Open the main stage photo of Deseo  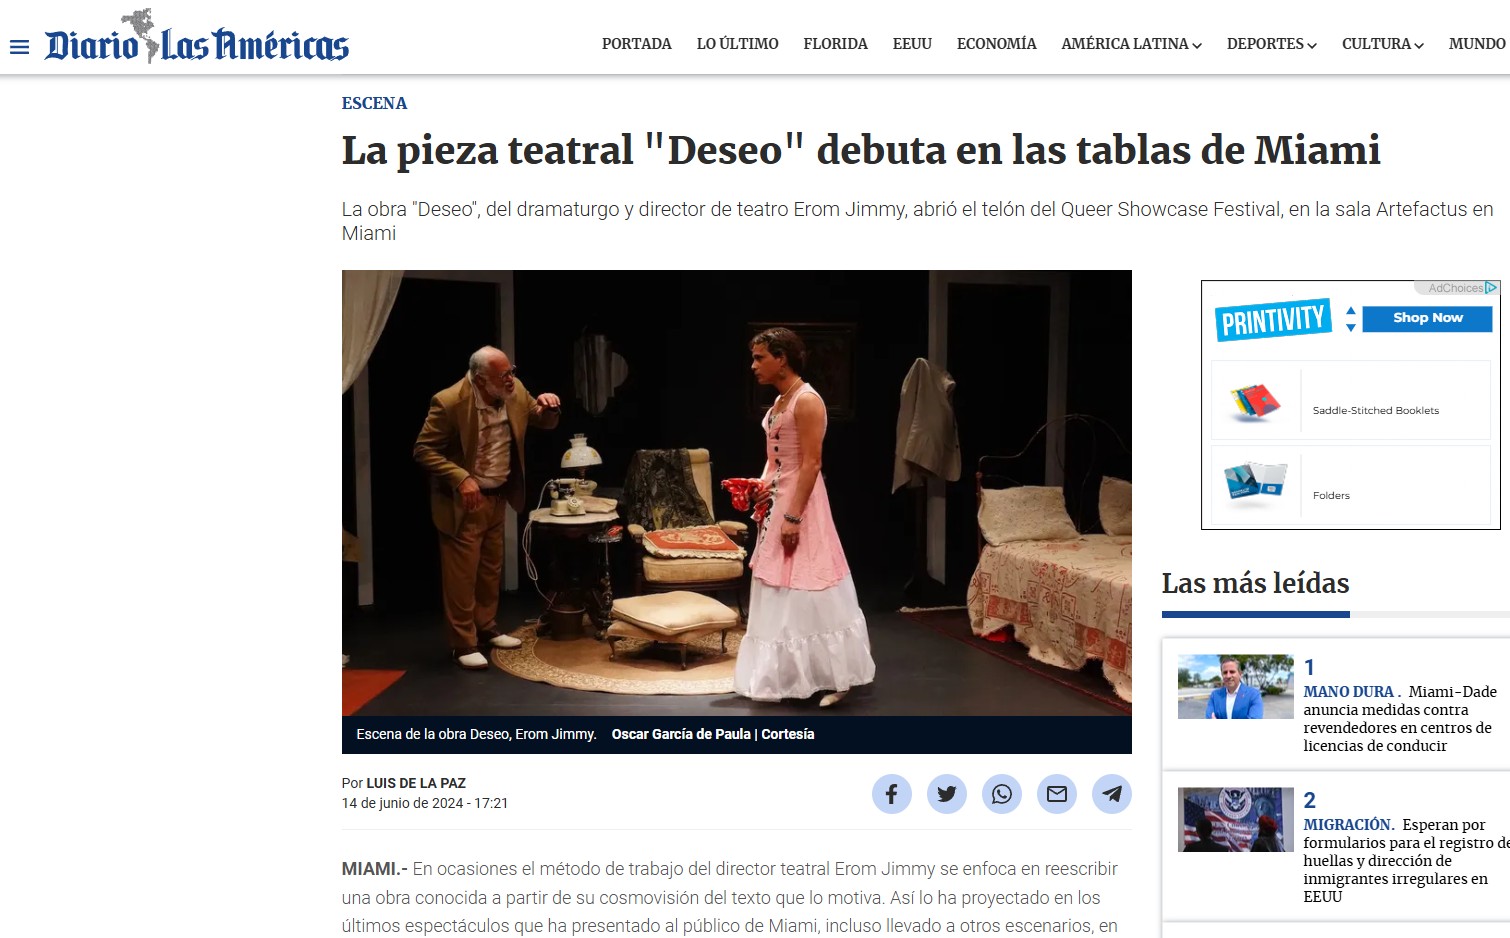click(x=736, y=492)
